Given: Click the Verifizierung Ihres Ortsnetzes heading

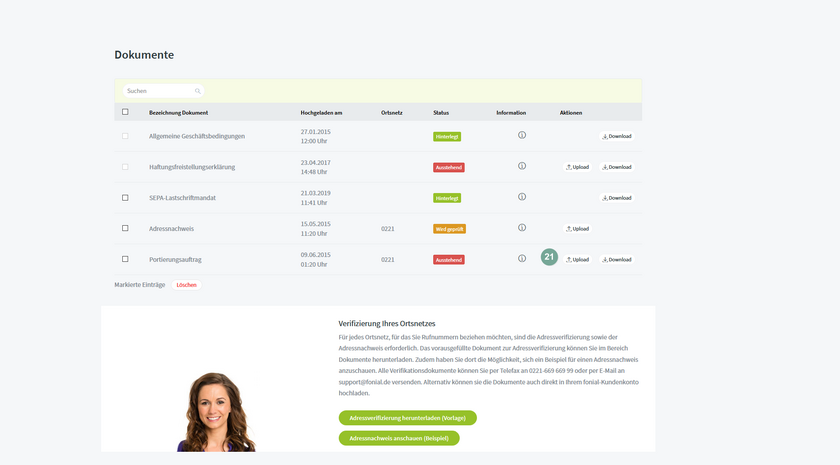Looking at the screenshot, I should point(387,324).
